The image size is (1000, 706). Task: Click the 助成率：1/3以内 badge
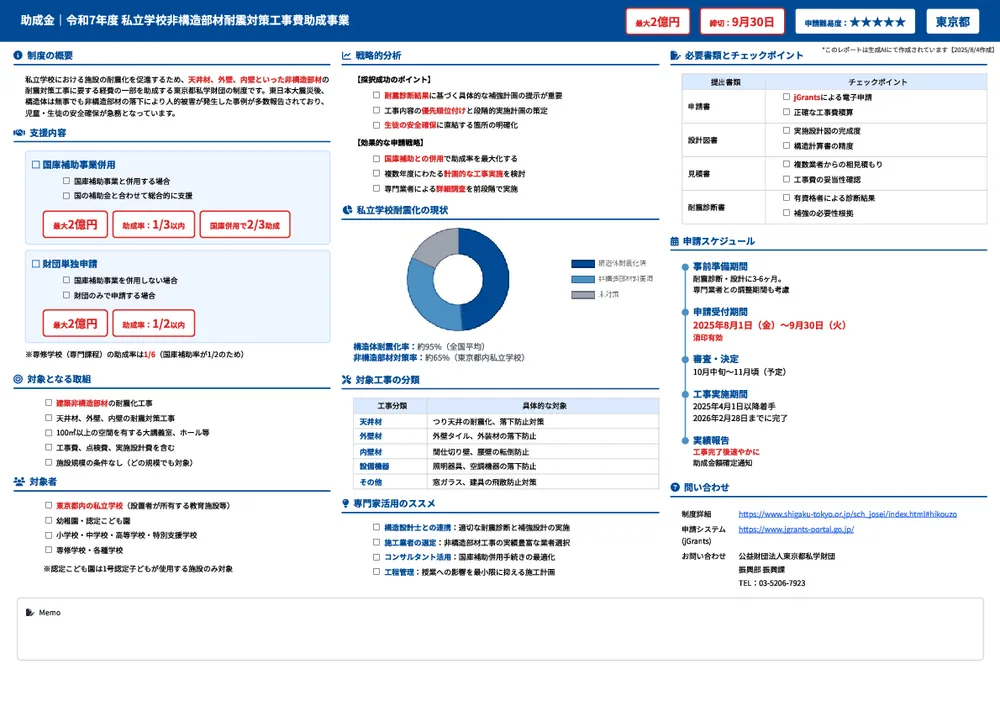coord(154,224)
